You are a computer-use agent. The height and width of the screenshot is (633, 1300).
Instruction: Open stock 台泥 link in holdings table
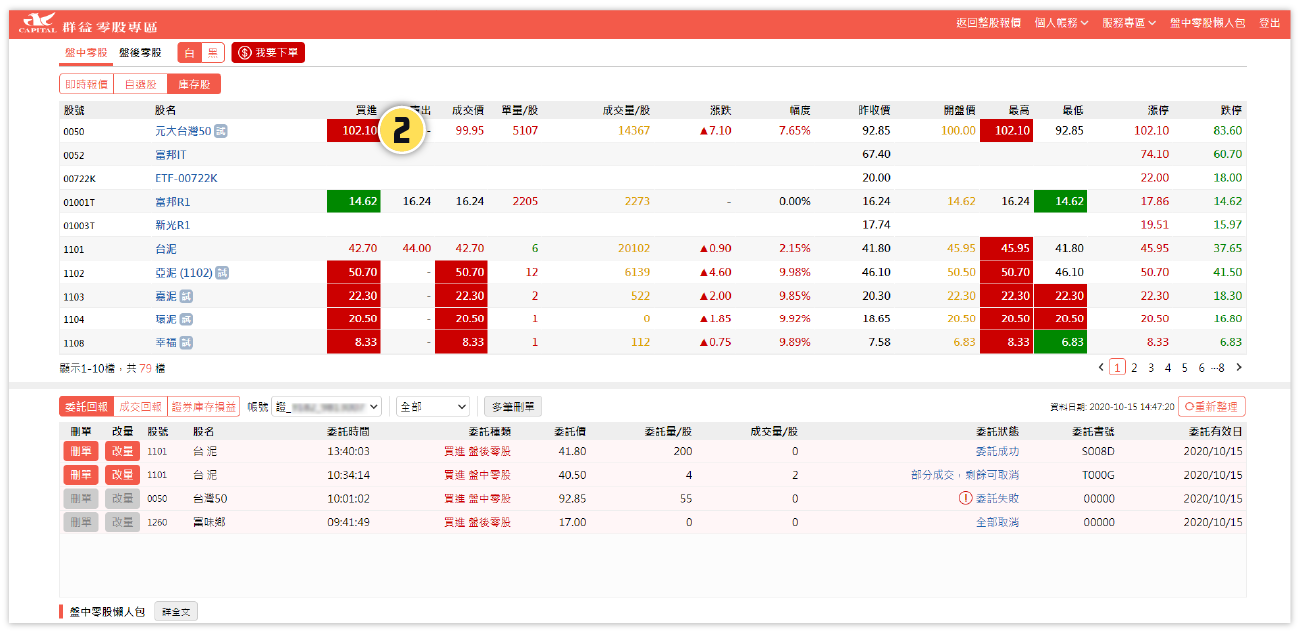(166, 249)
